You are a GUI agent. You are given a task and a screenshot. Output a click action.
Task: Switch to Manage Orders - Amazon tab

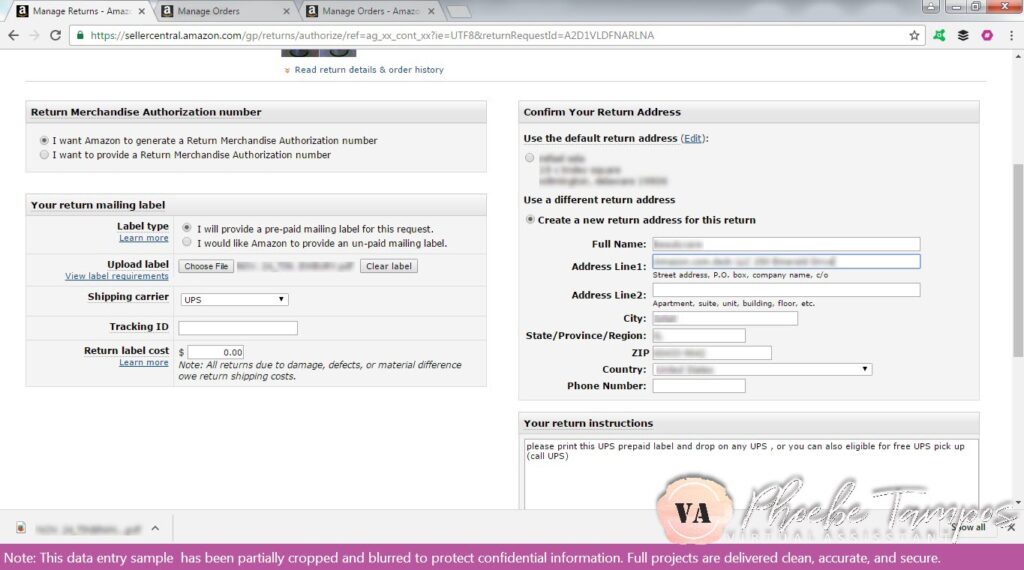[370, 11]
